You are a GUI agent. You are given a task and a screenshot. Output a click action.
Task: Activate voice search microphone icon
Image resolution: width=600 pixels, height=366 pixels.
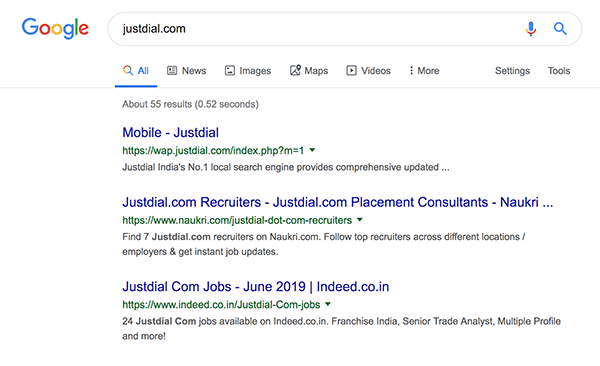531,29
